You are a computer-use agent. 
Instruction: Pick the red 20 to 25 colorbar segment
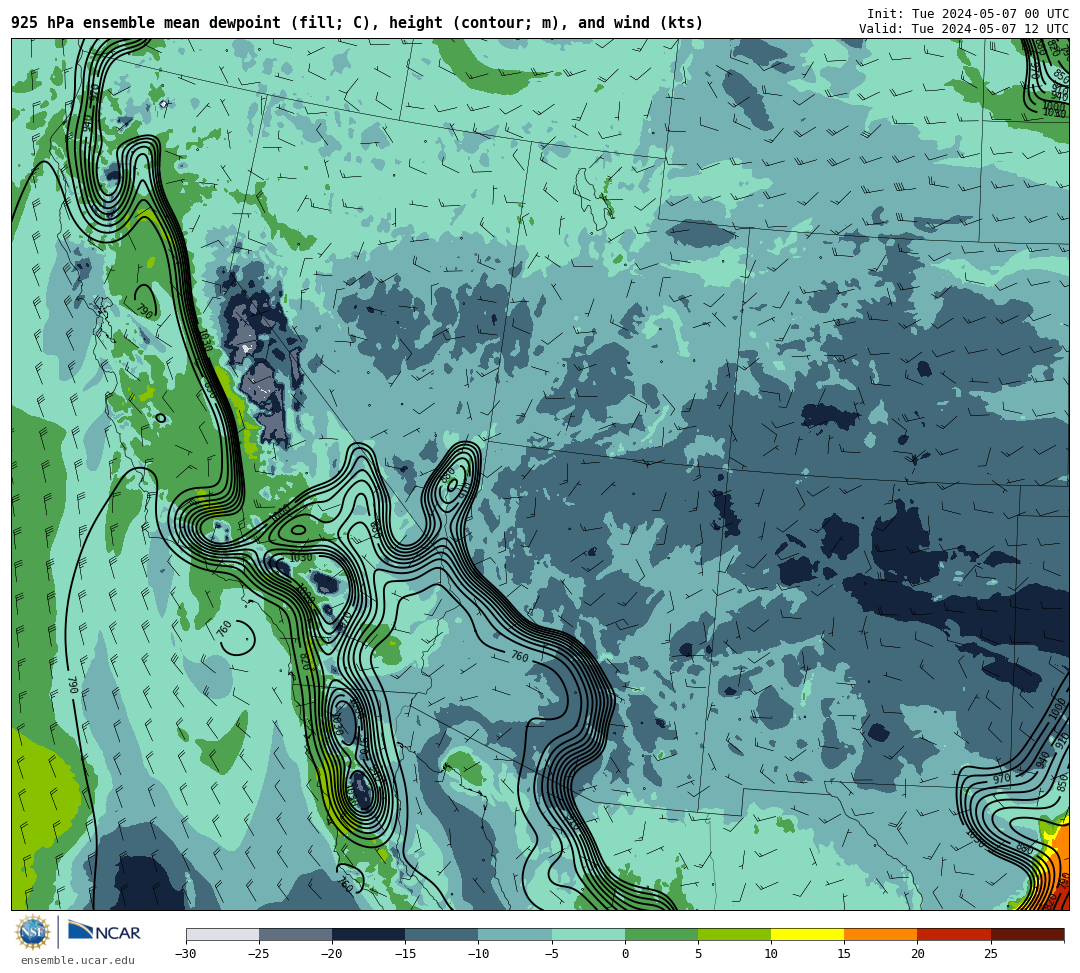point(954,934)
